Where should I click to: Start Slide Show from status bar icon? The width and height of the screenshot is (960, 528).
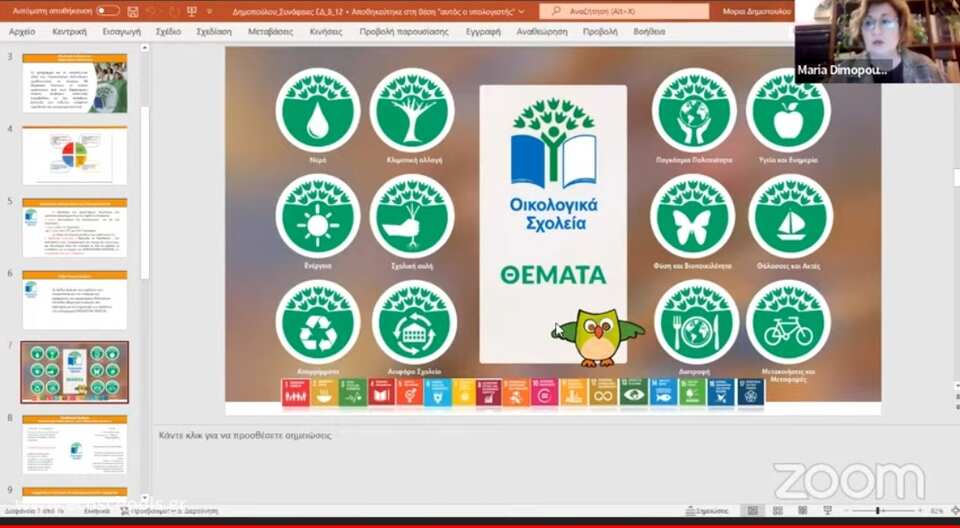pos(828,510)
